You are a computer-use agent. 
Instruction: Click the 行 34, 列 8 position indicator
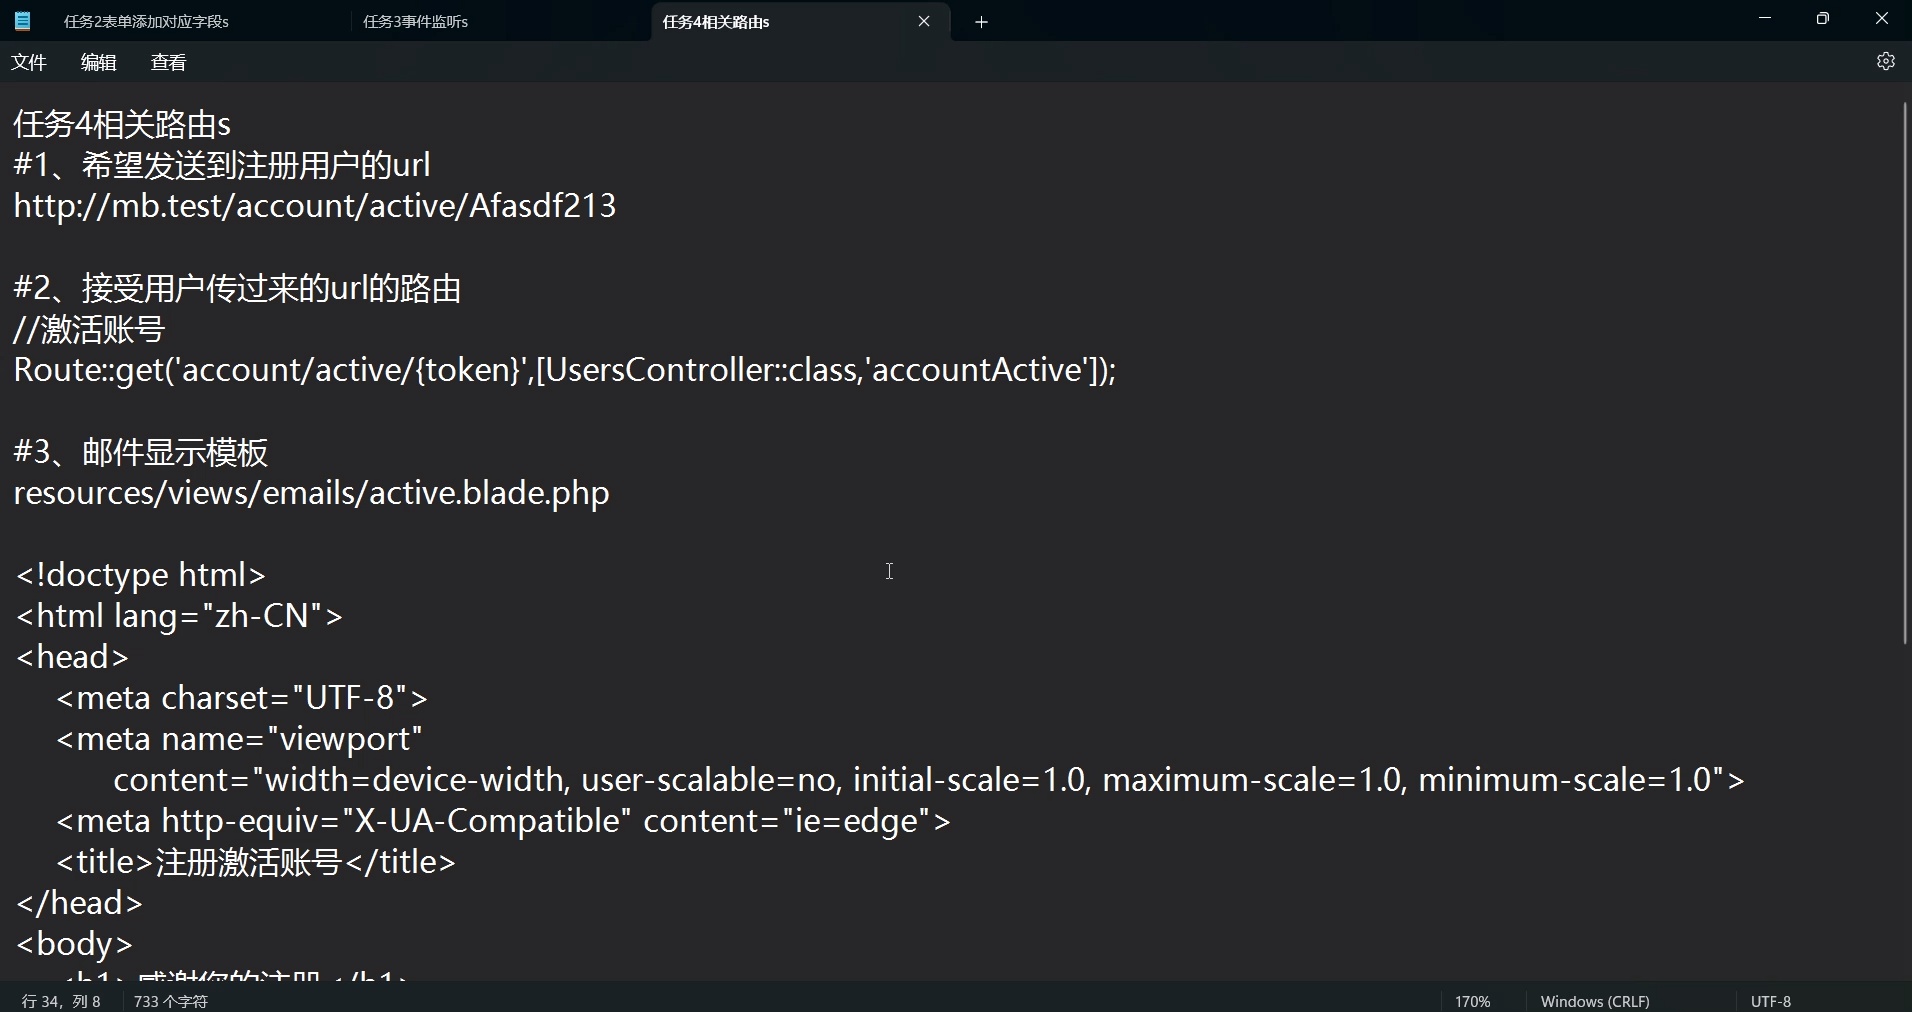pos(61,1001)
